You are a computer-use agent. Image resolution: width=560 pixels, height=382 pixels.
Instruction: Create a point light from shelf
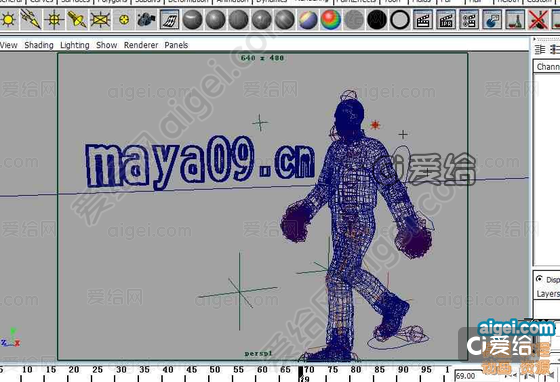(x=54, y=19)
